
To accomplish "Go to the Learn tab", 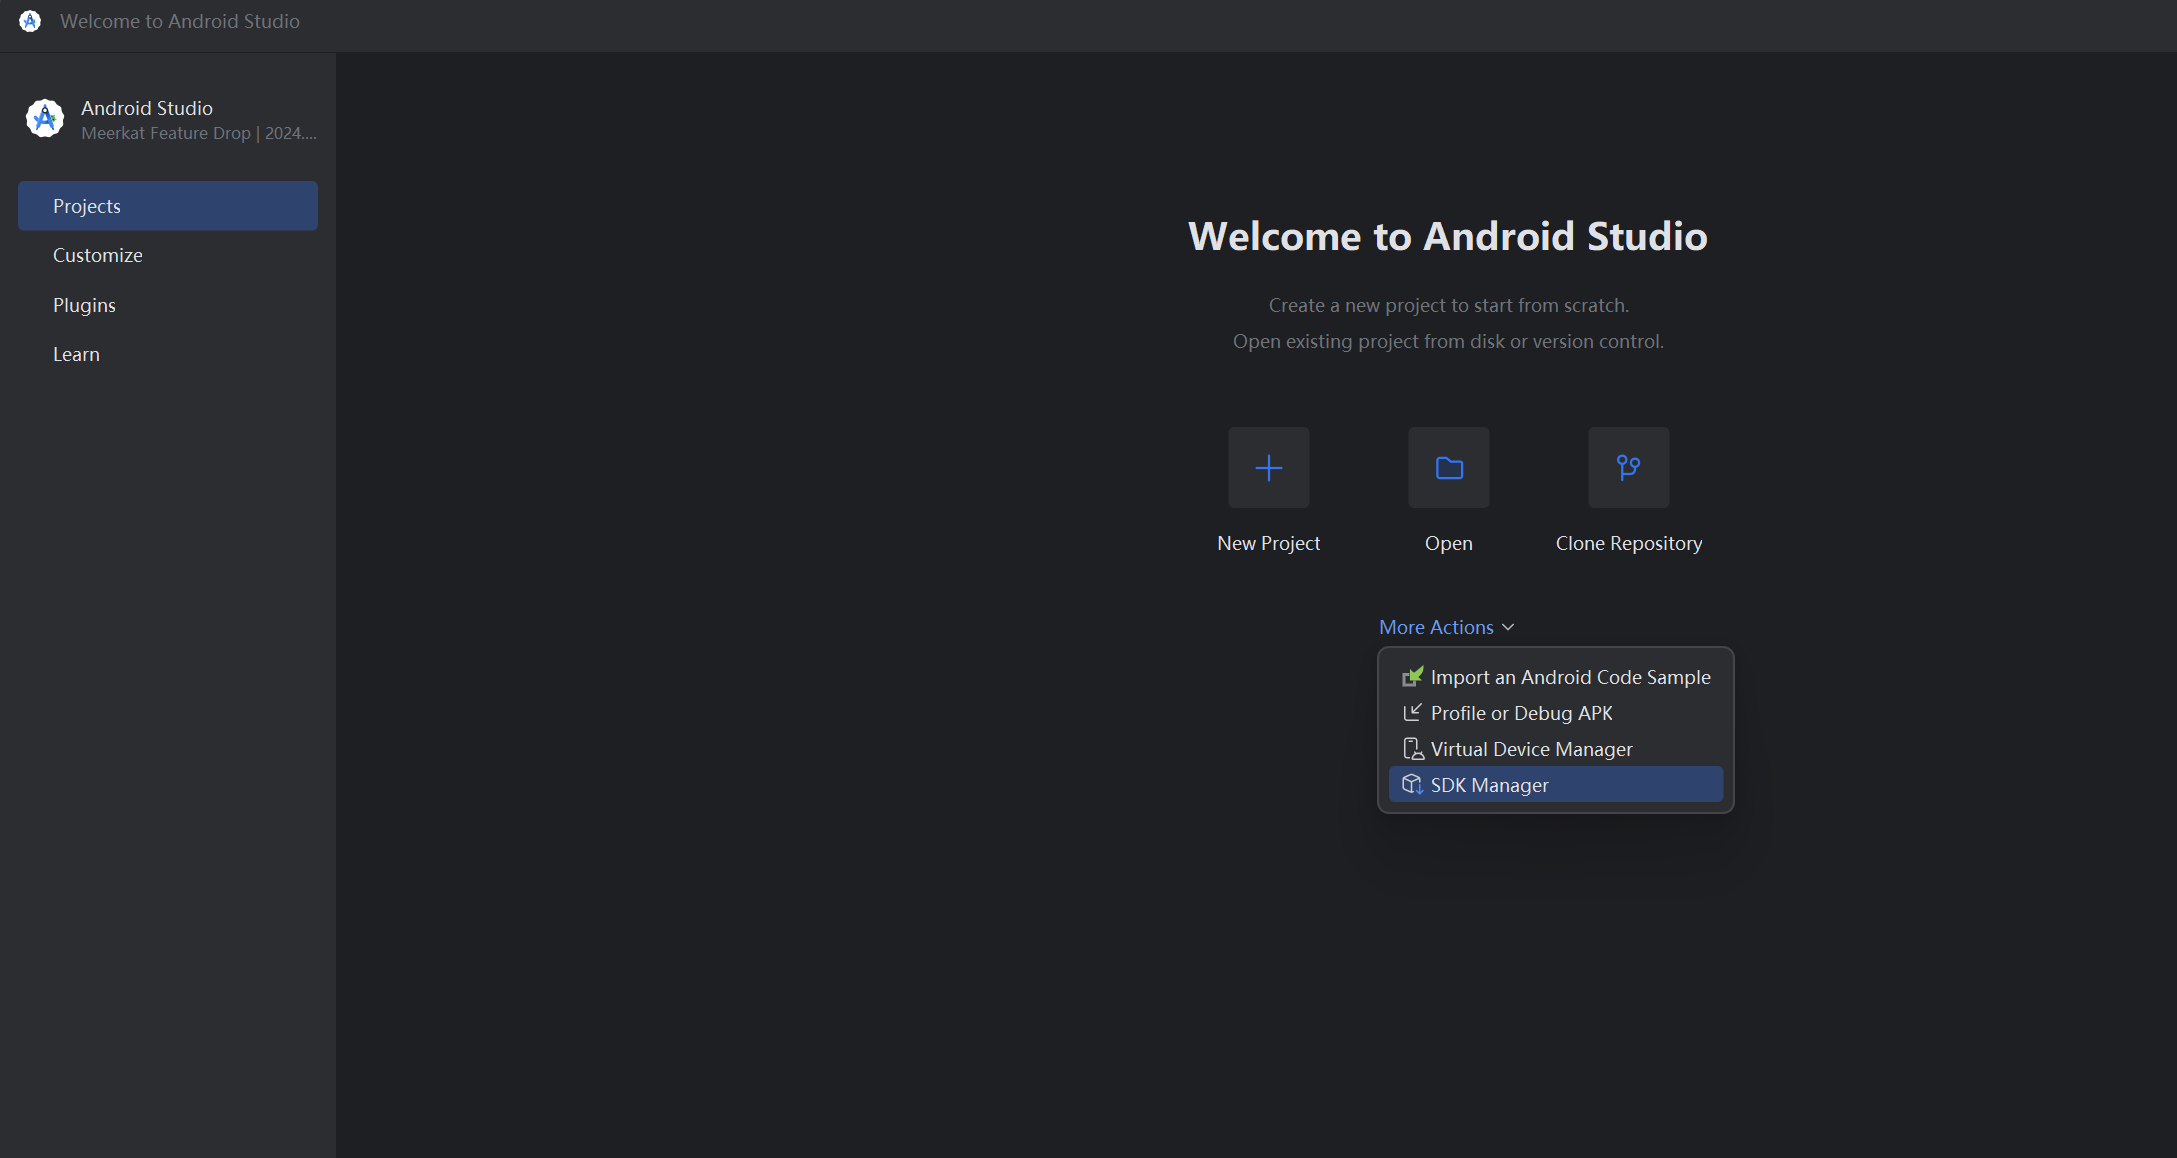I will pos(76,354).
